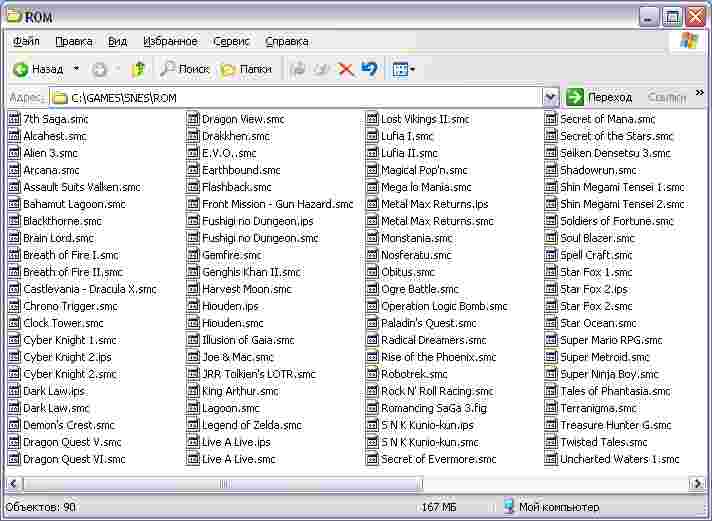
Task: Select Earthbound.smc file icon
Action: [193, 170]
